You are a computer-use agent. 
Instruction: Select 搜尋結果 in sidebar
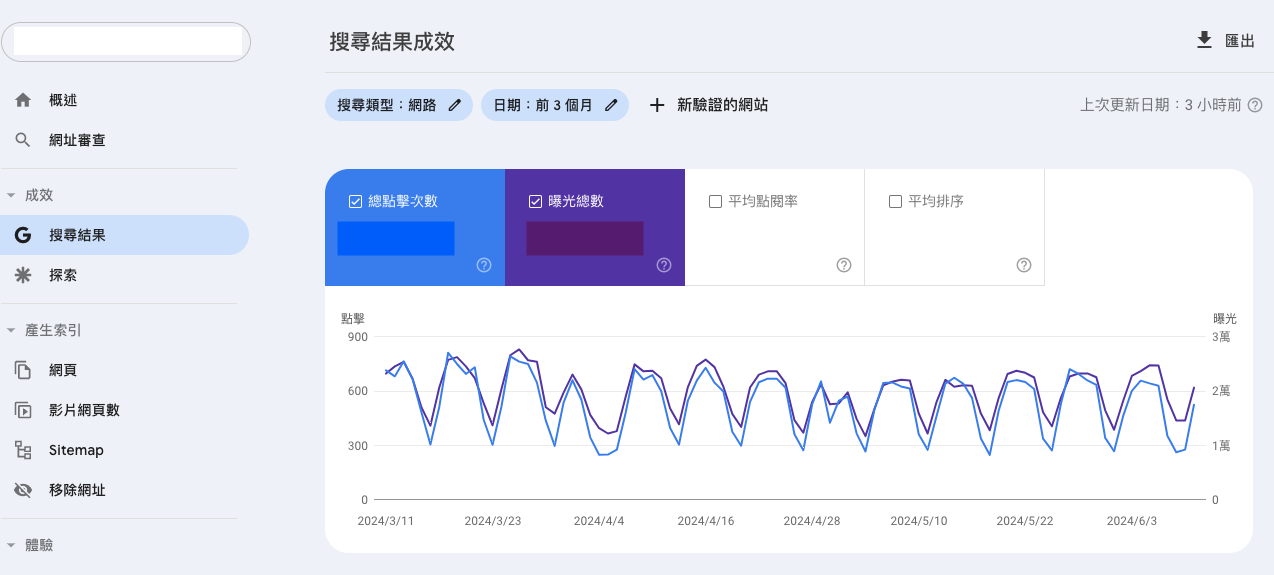click(124, 235)
